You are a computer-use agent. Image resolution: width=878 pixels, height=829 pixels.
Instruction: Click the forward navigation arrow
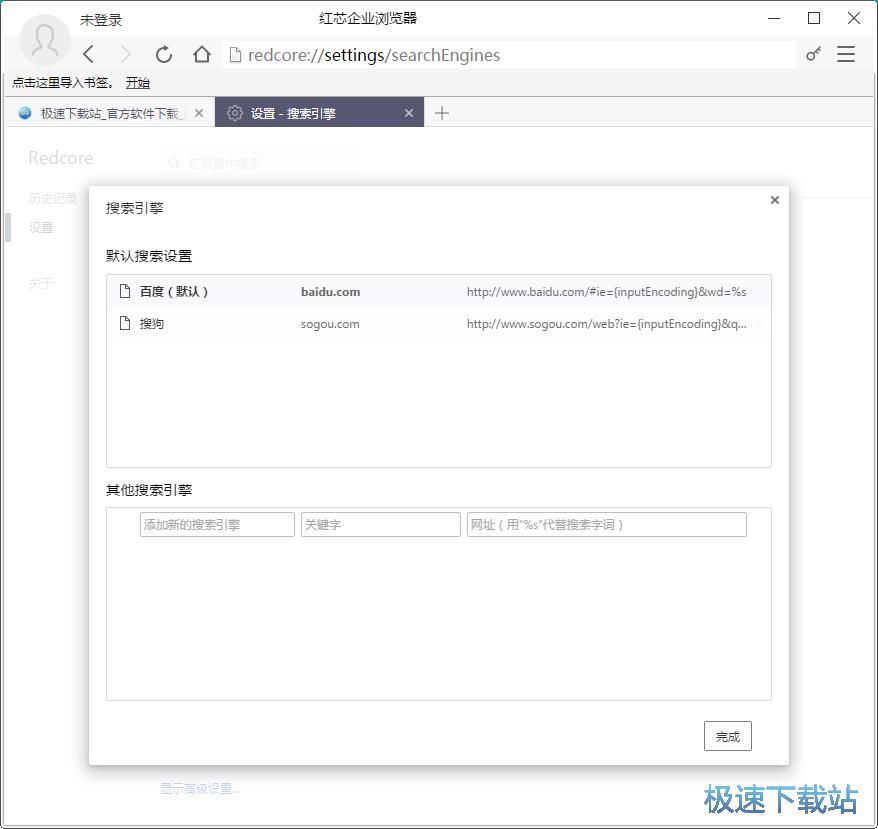pyautogui.click(x=125, y=54)
